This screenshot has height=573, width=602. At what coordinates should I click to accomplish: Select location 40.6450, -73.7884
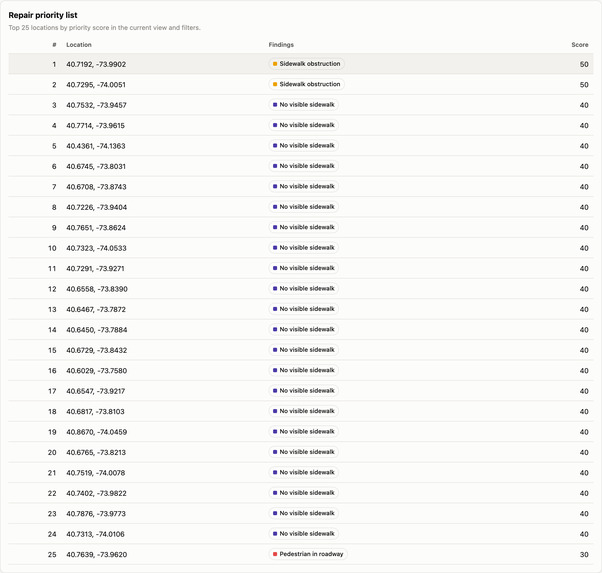click(x=97, y=330)
